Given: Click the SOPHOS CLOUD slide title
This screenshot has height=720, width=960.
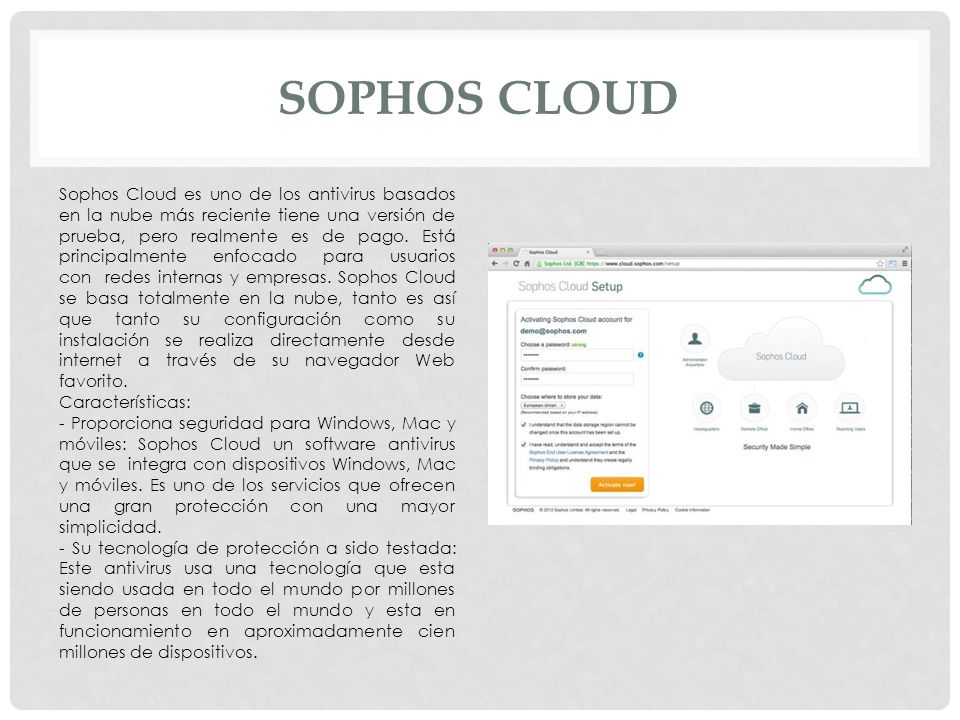Looking at the screenshot, I should (x=478, y=97).
